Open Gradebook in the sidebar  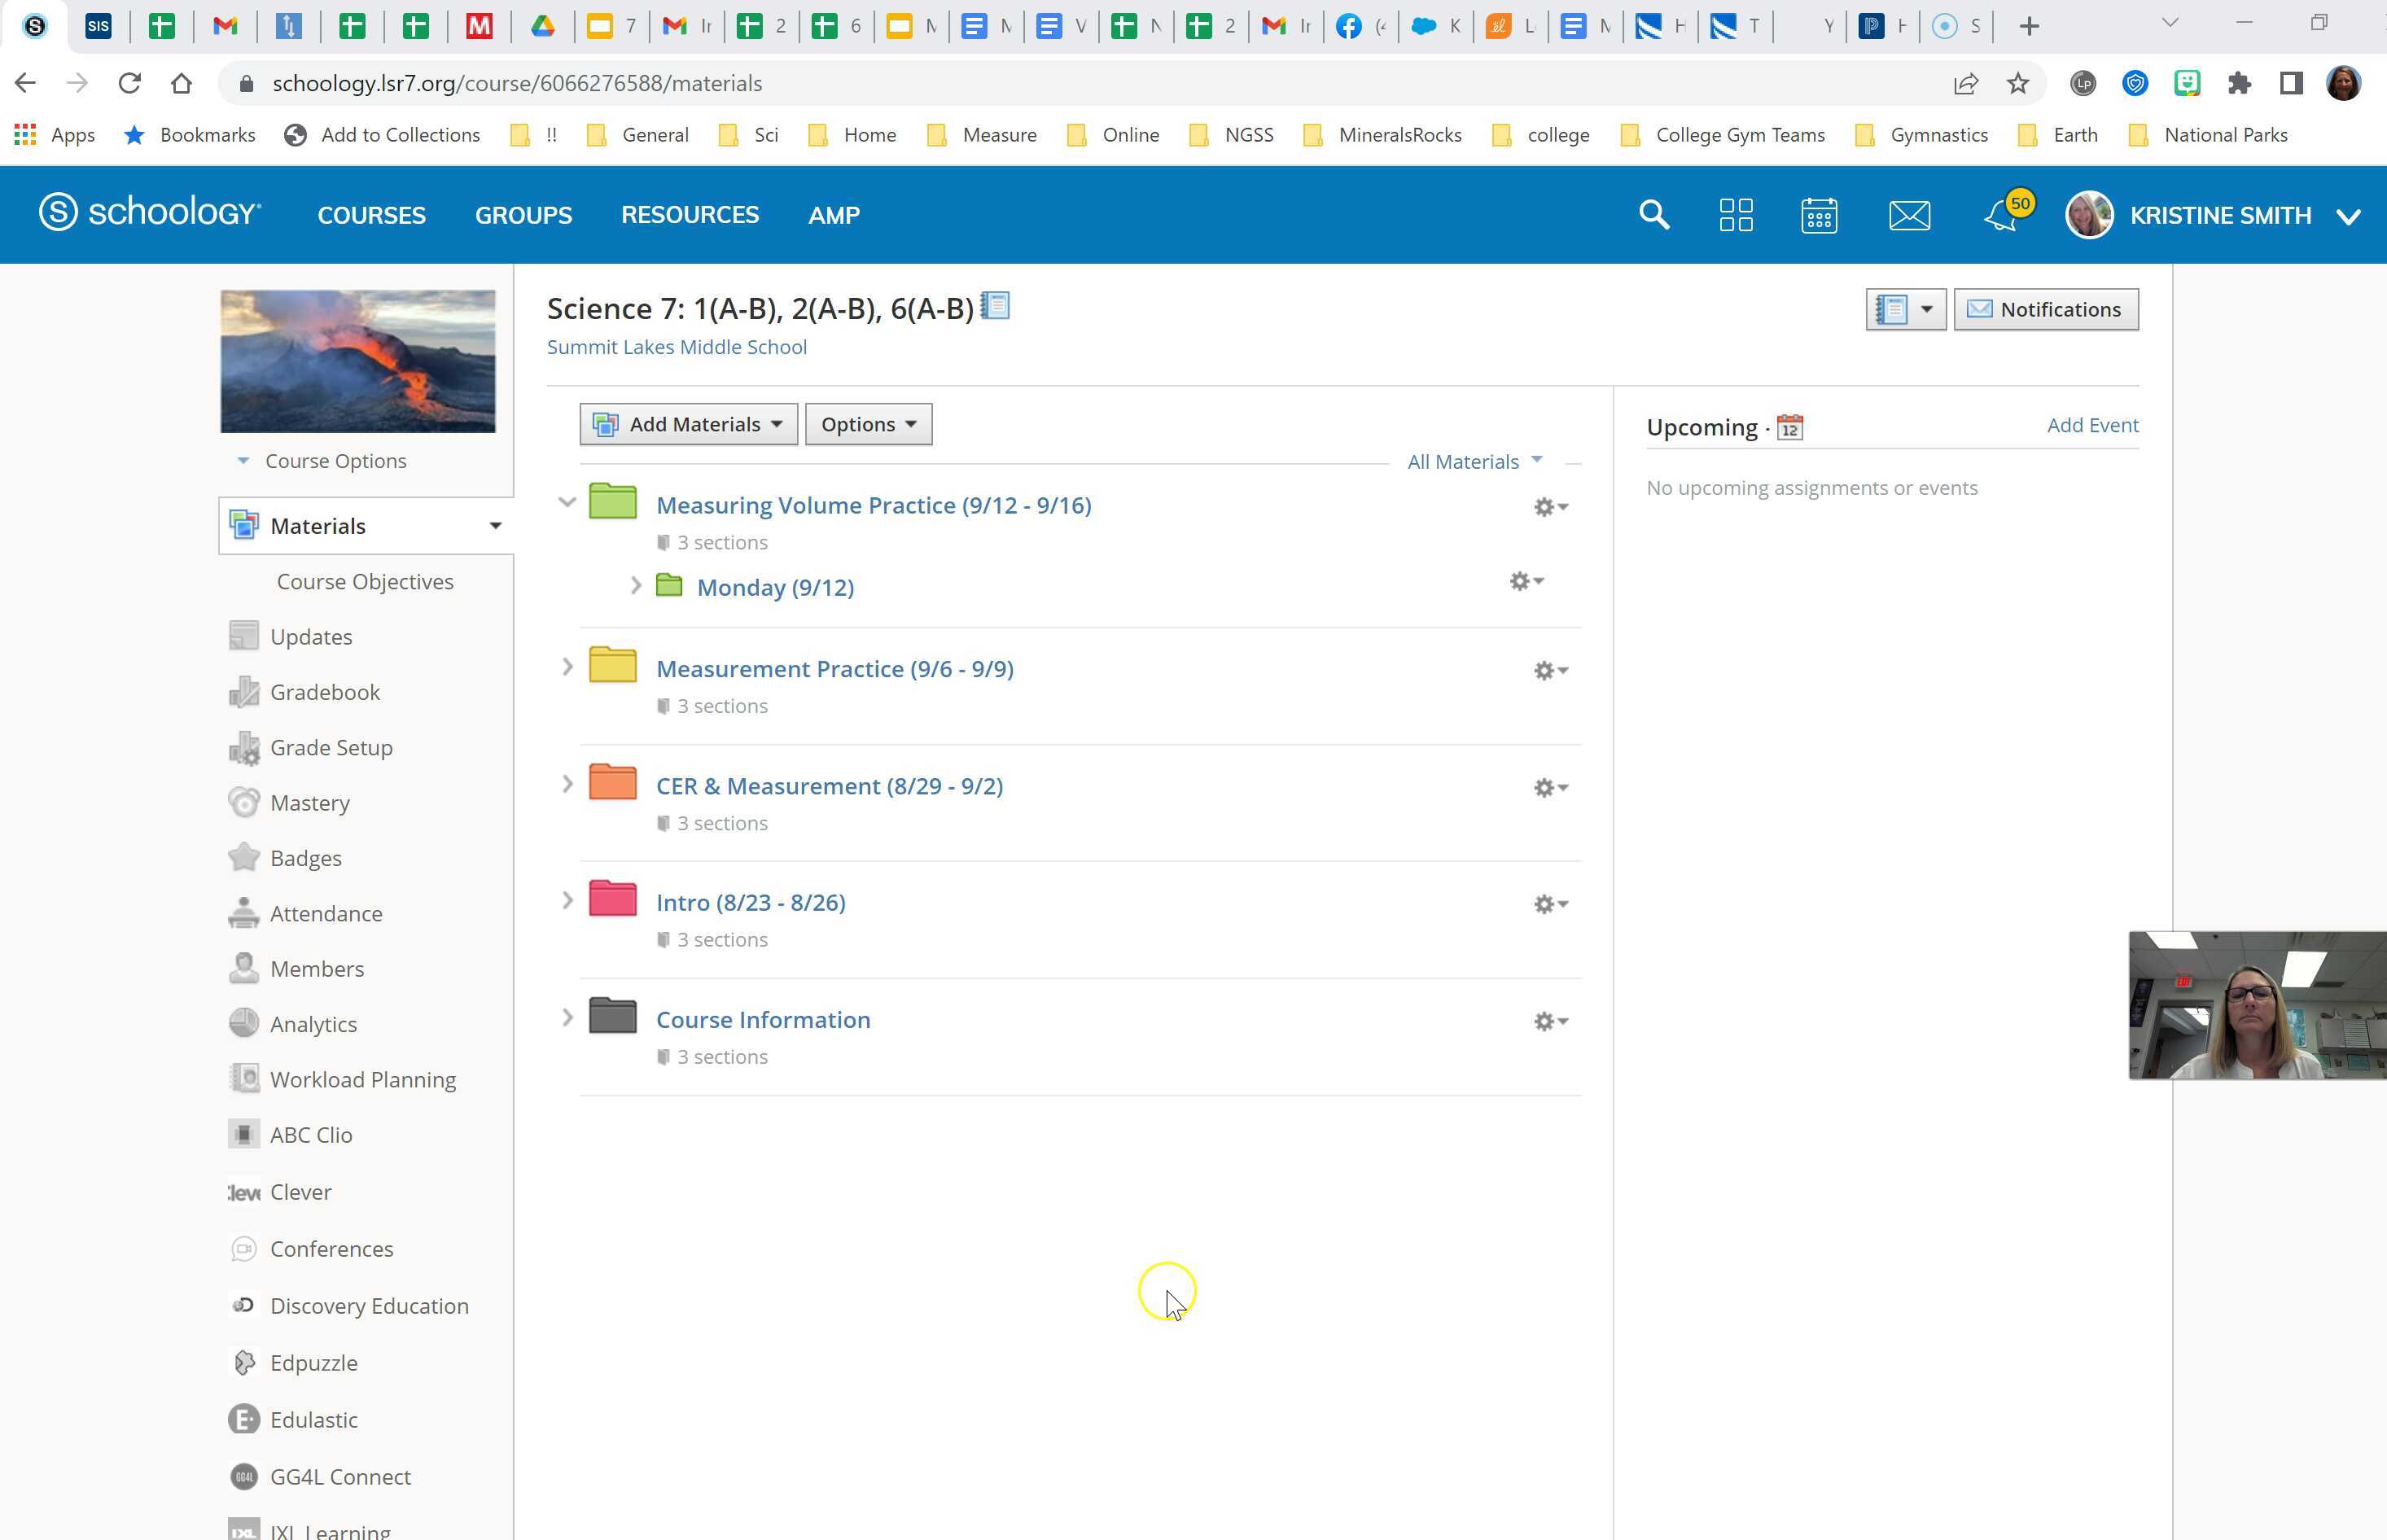coord(324,692)
